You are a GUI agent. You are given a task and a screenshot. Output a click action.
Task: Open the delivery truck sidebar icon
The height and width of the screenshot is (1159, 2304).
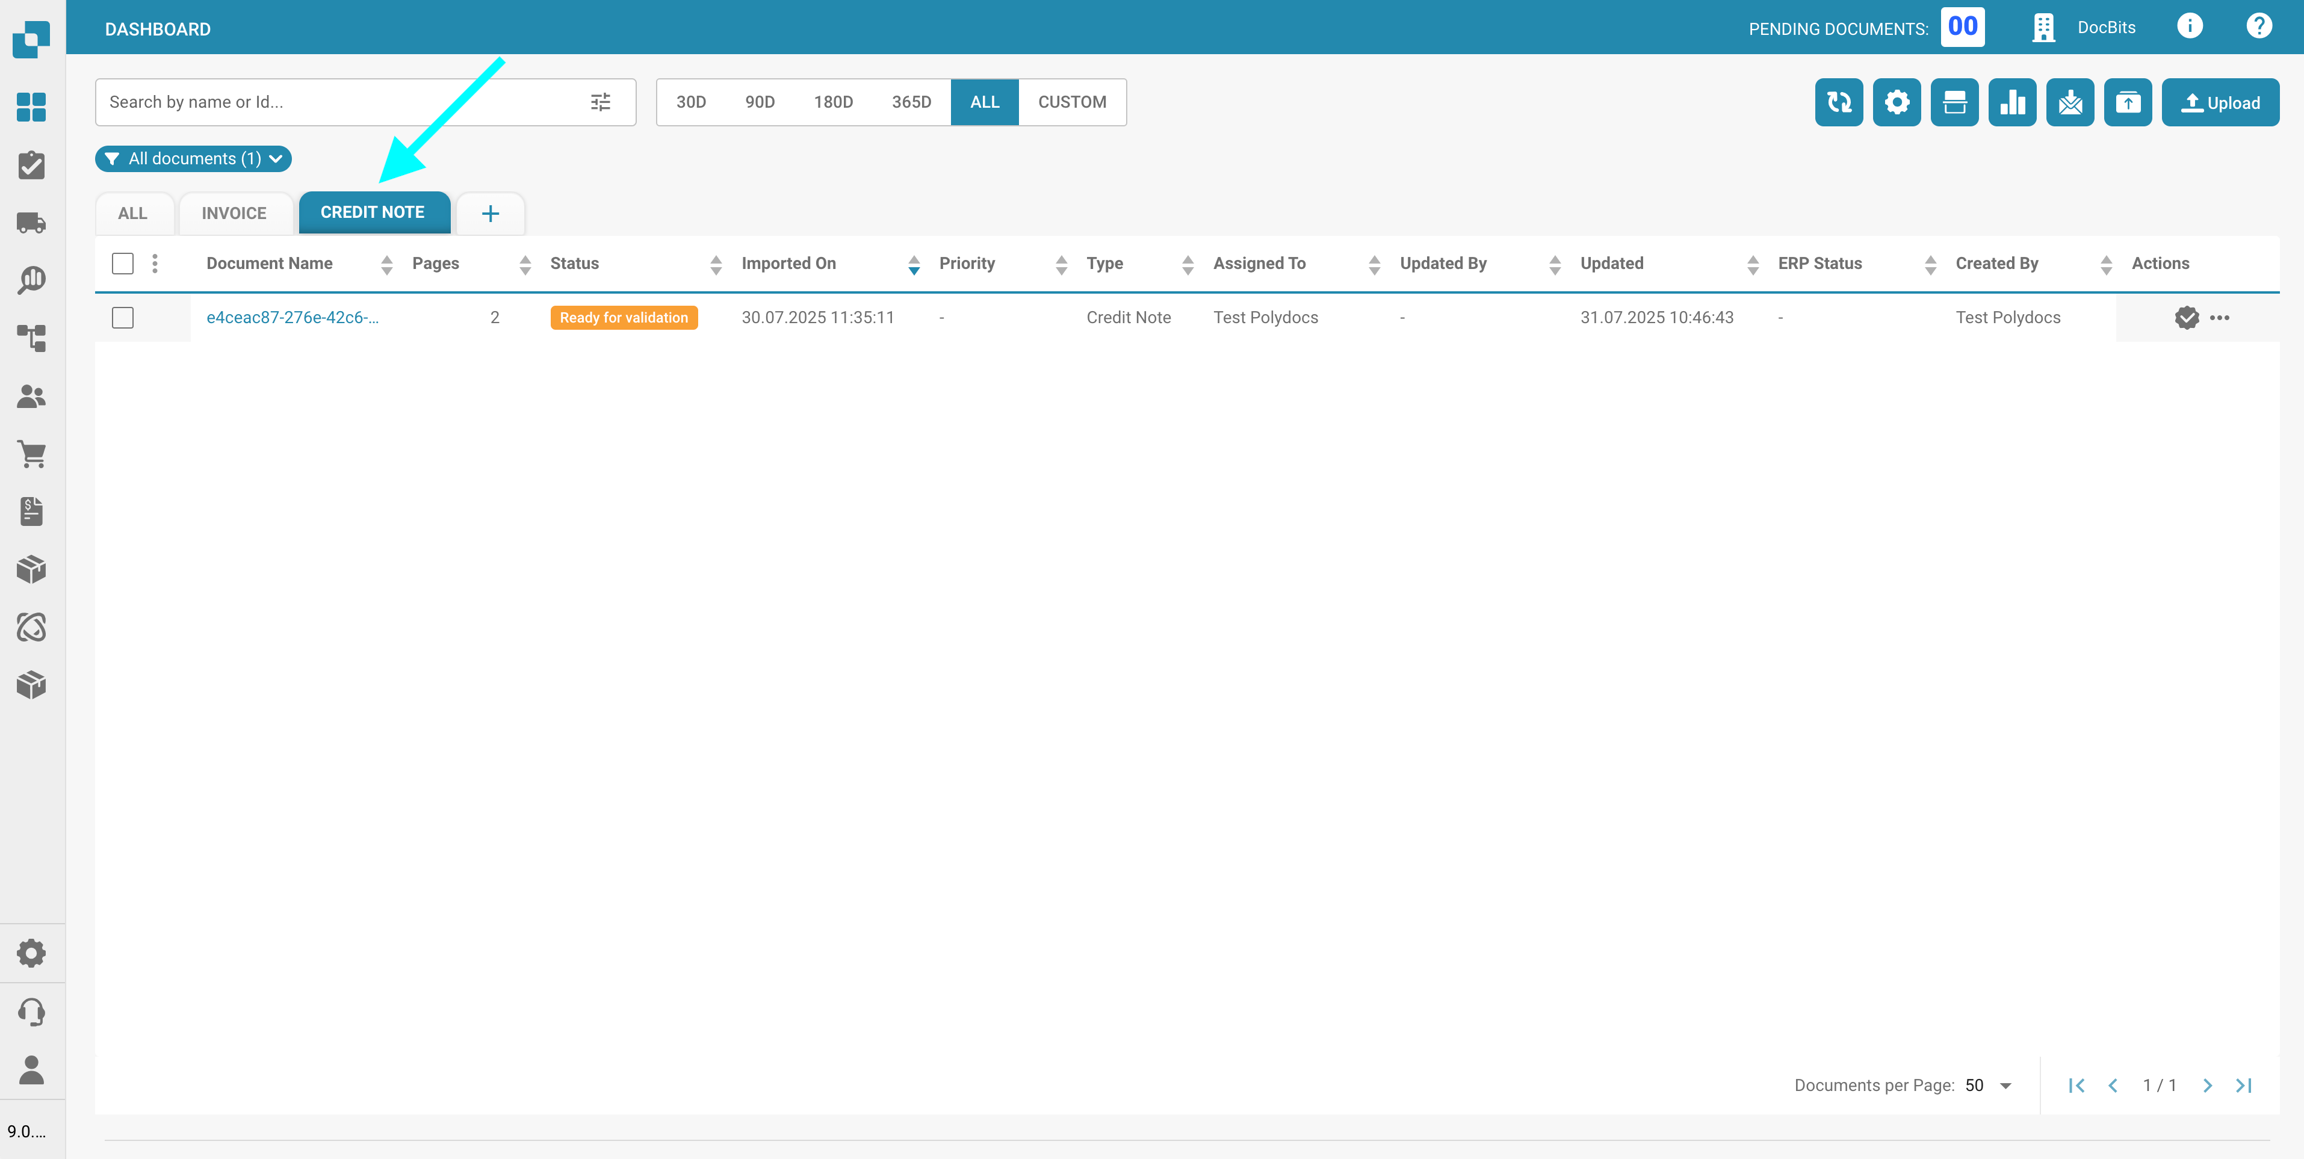click(x=32, y=222)
